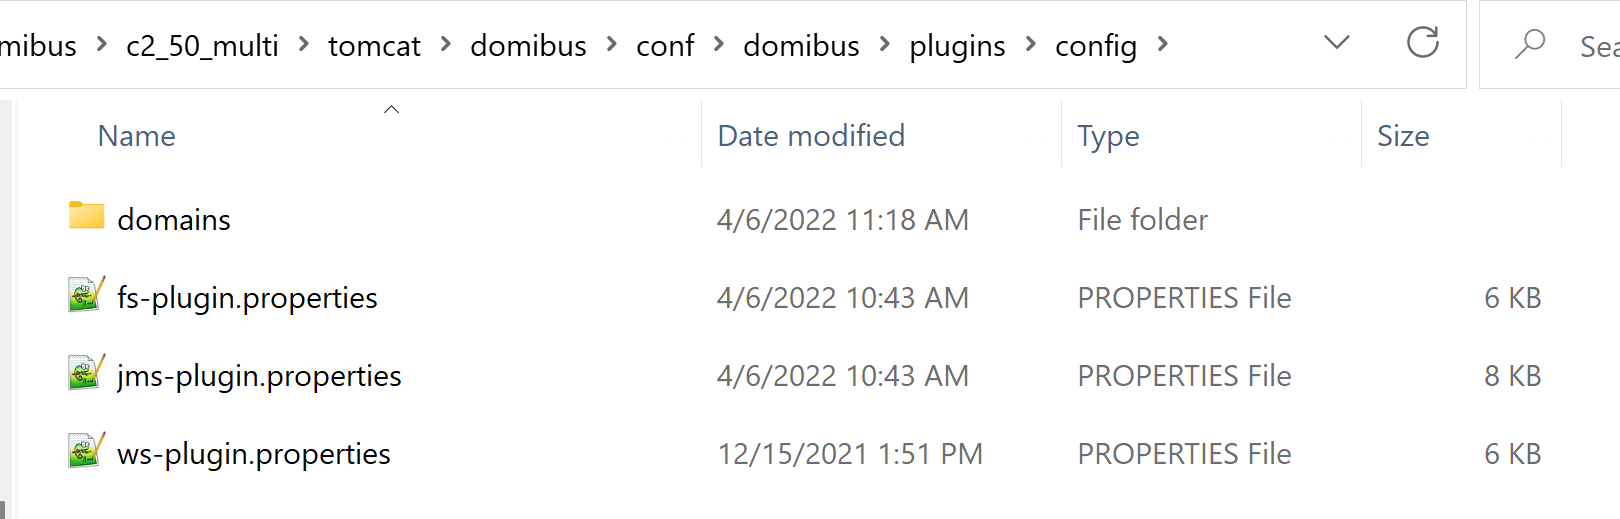The width and height of the screenshot is (1620, 519).
Task: Select the fs-plugin.properties file icon
Action: [x=86, y=295]
